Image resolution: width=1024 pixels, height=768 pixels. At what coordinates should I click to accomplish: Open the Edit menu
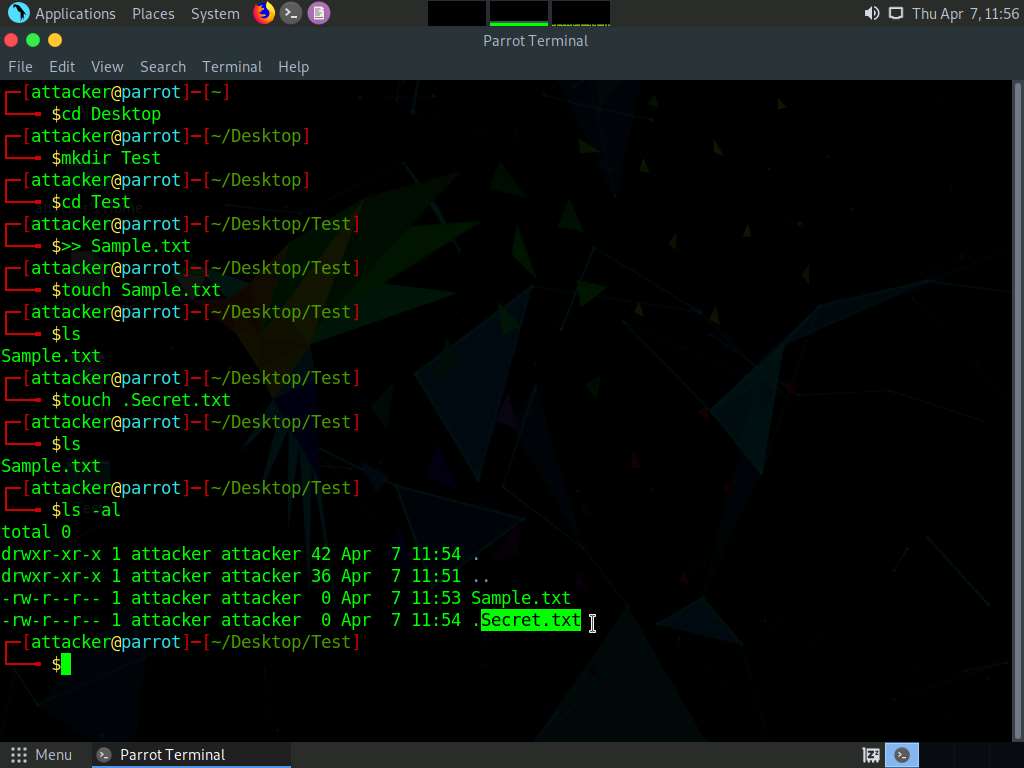(62, 66)
